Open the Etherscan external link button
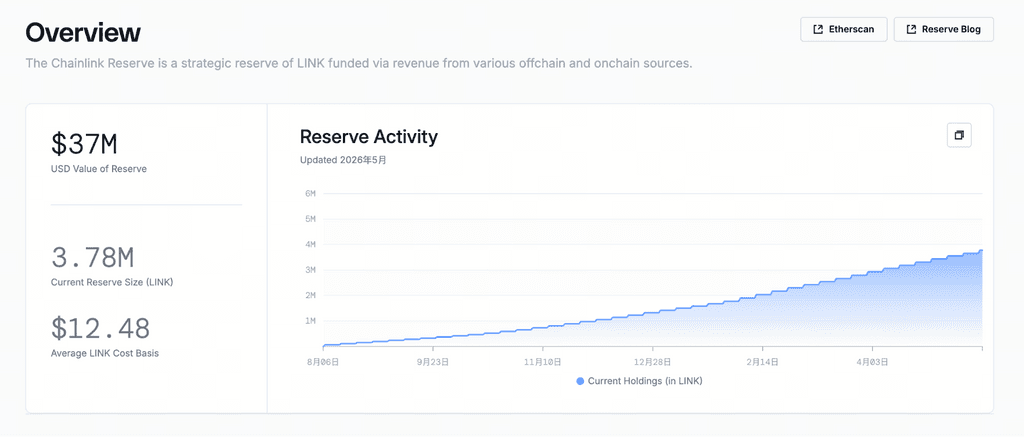Screen dimensions: 1024x437 [843, 29]
